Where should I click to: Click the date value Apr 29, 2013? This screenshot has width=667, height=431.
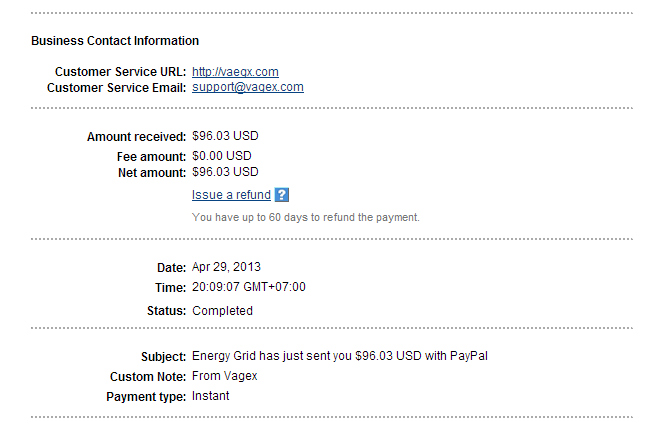click(226, 267)
